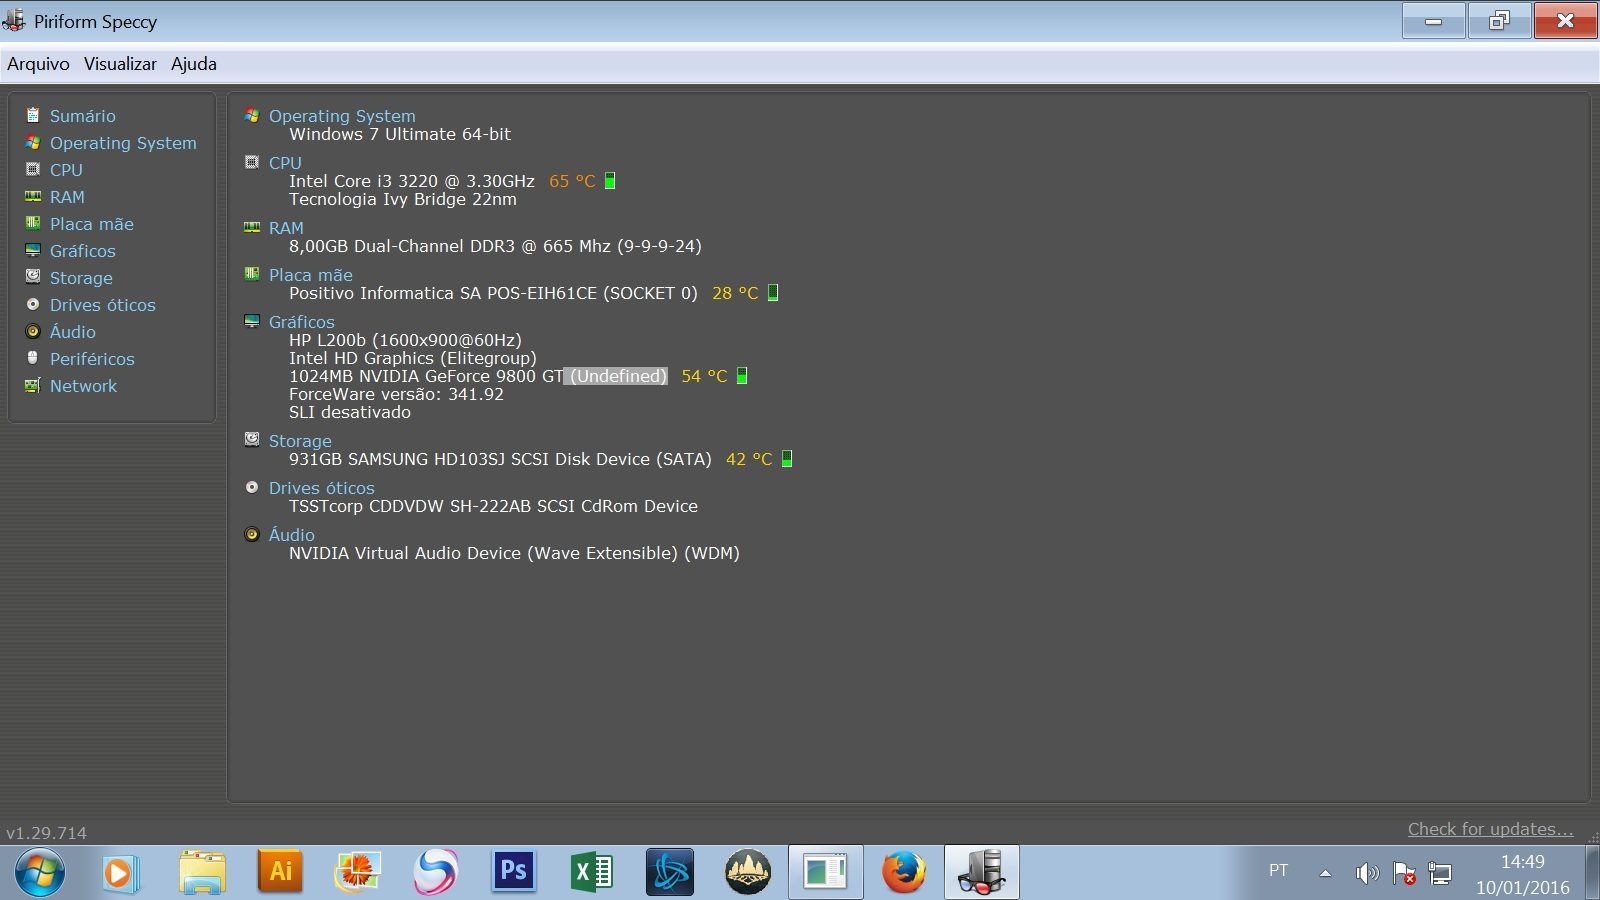The image size is (1600, 900).
Task: Click the version v1.29.714 label
Action: (46, 833)
